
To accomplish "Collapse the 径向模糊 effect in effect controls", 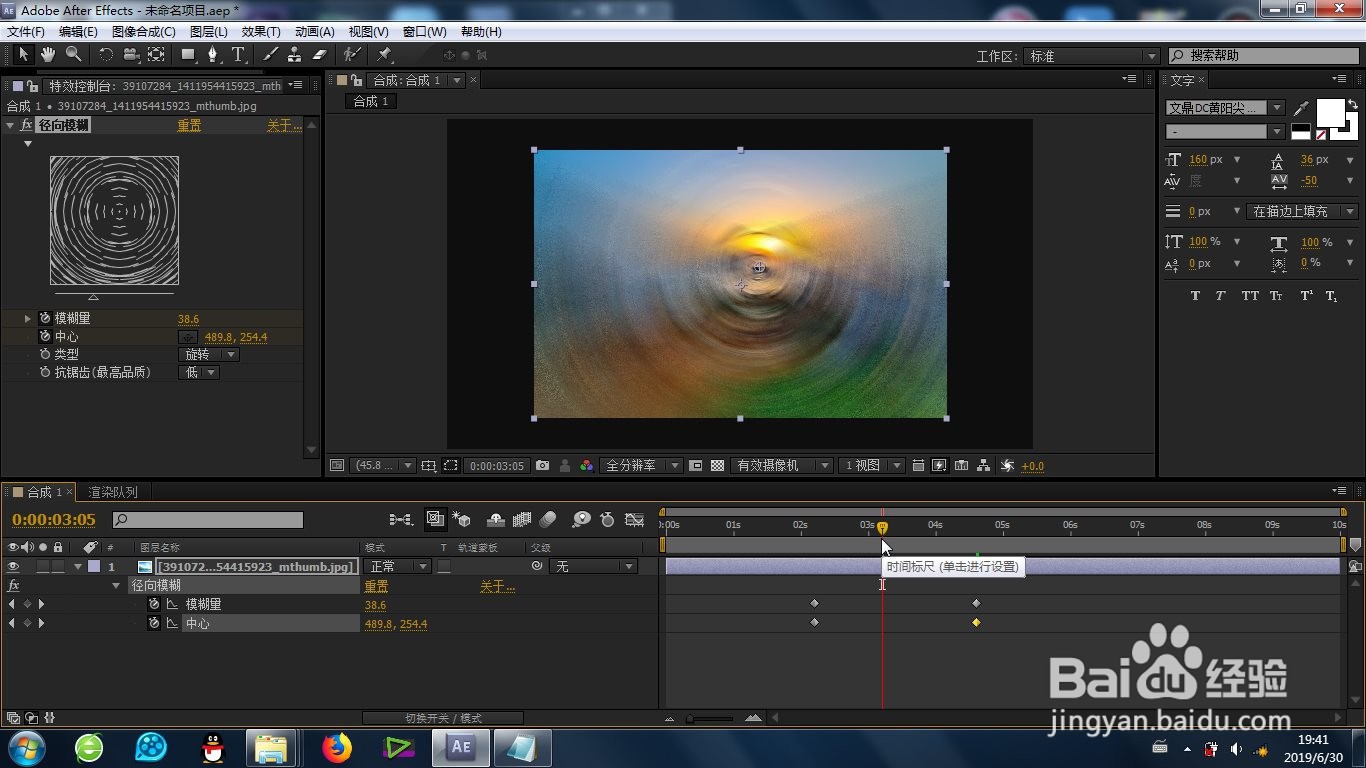I will tap(10, 125).
